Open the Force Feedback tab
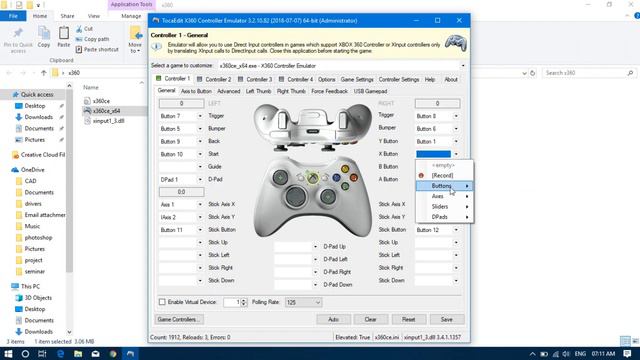Viewport: 640px width, 360px height. tap(329, 91)
